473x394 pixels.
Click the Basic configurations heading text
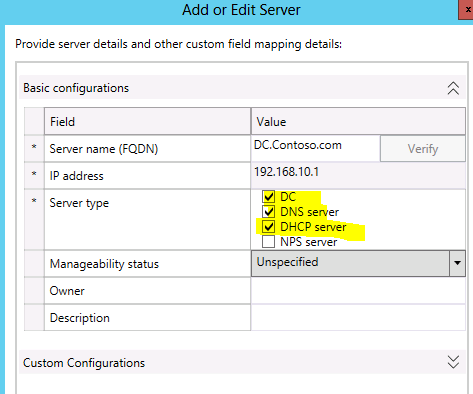coord(76,88)
